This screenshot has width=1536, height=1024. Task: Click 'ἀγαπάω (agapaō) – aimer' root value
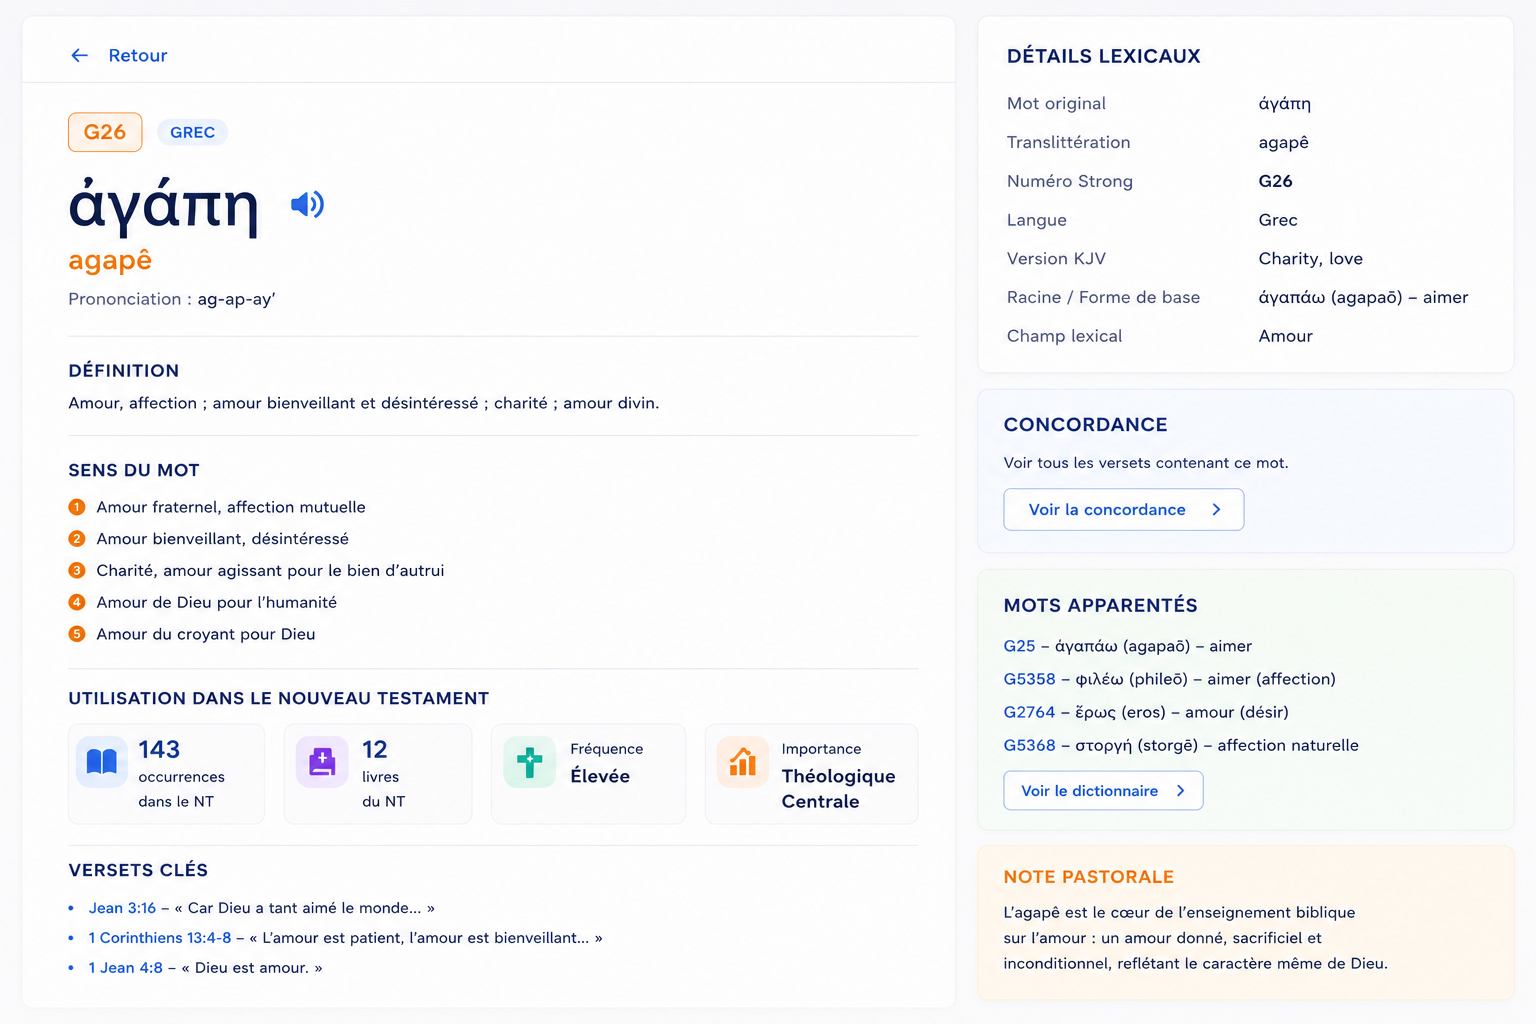tap(1363, 297)
